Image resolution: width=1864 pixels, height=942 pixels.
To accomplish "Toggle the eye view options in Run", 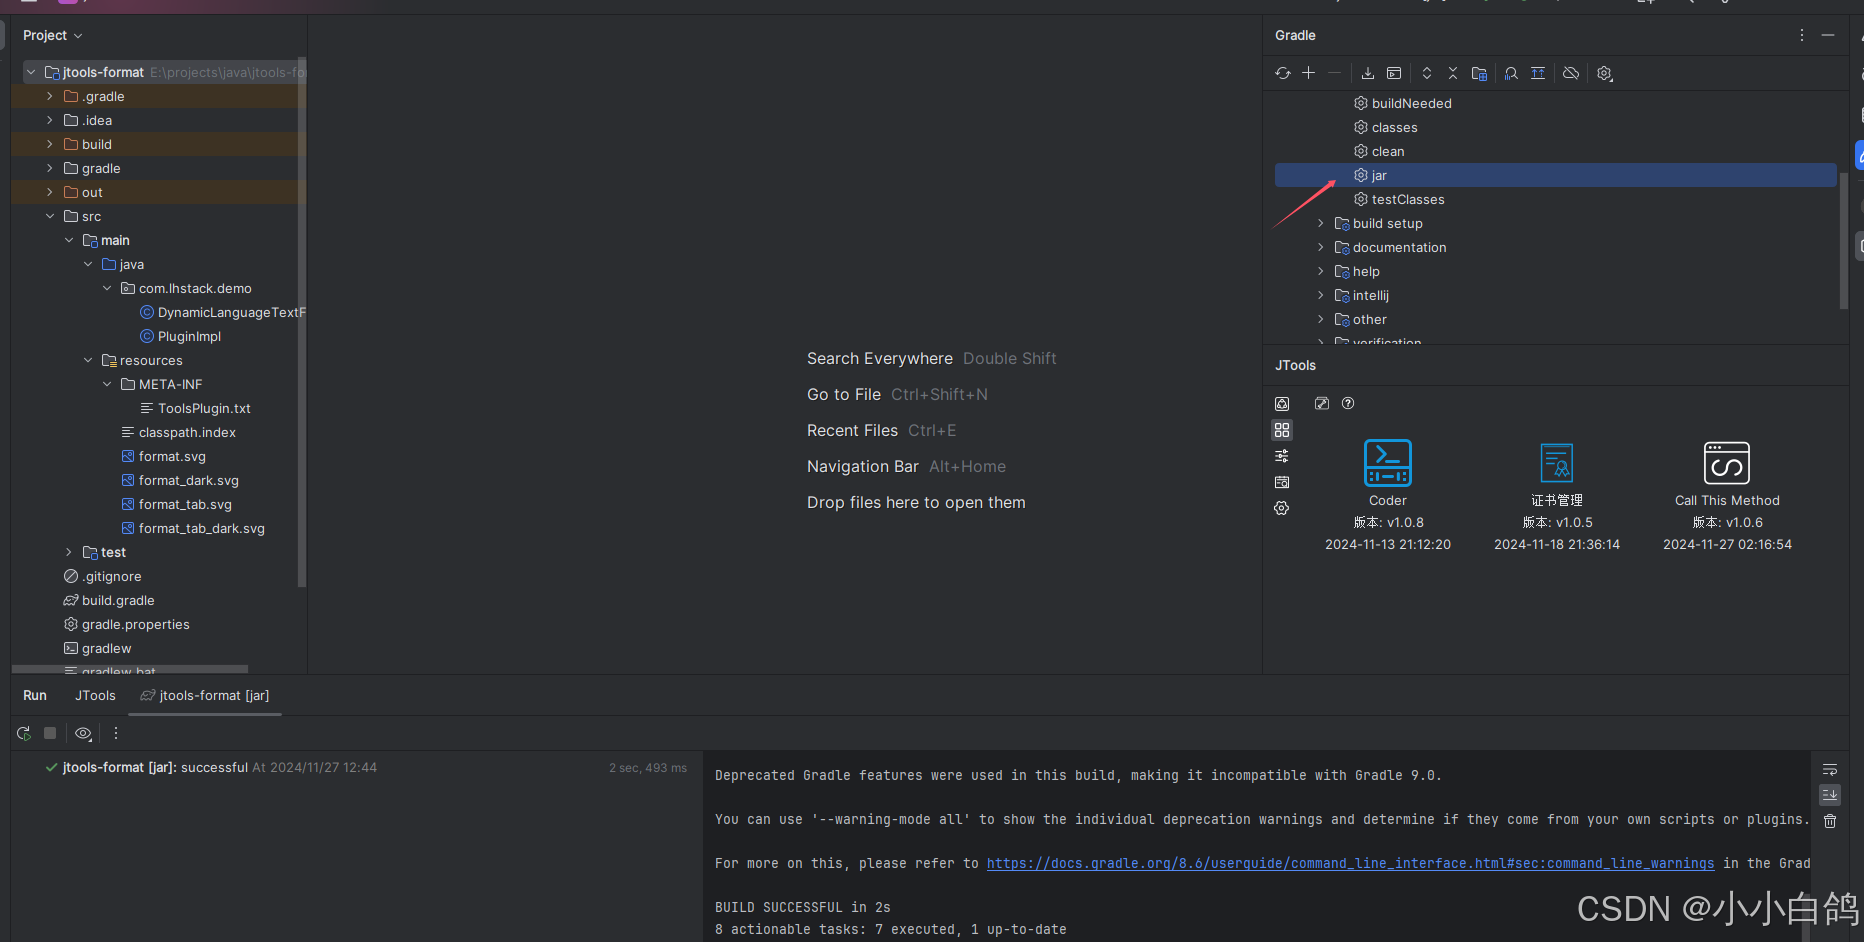I will (83, 733).
